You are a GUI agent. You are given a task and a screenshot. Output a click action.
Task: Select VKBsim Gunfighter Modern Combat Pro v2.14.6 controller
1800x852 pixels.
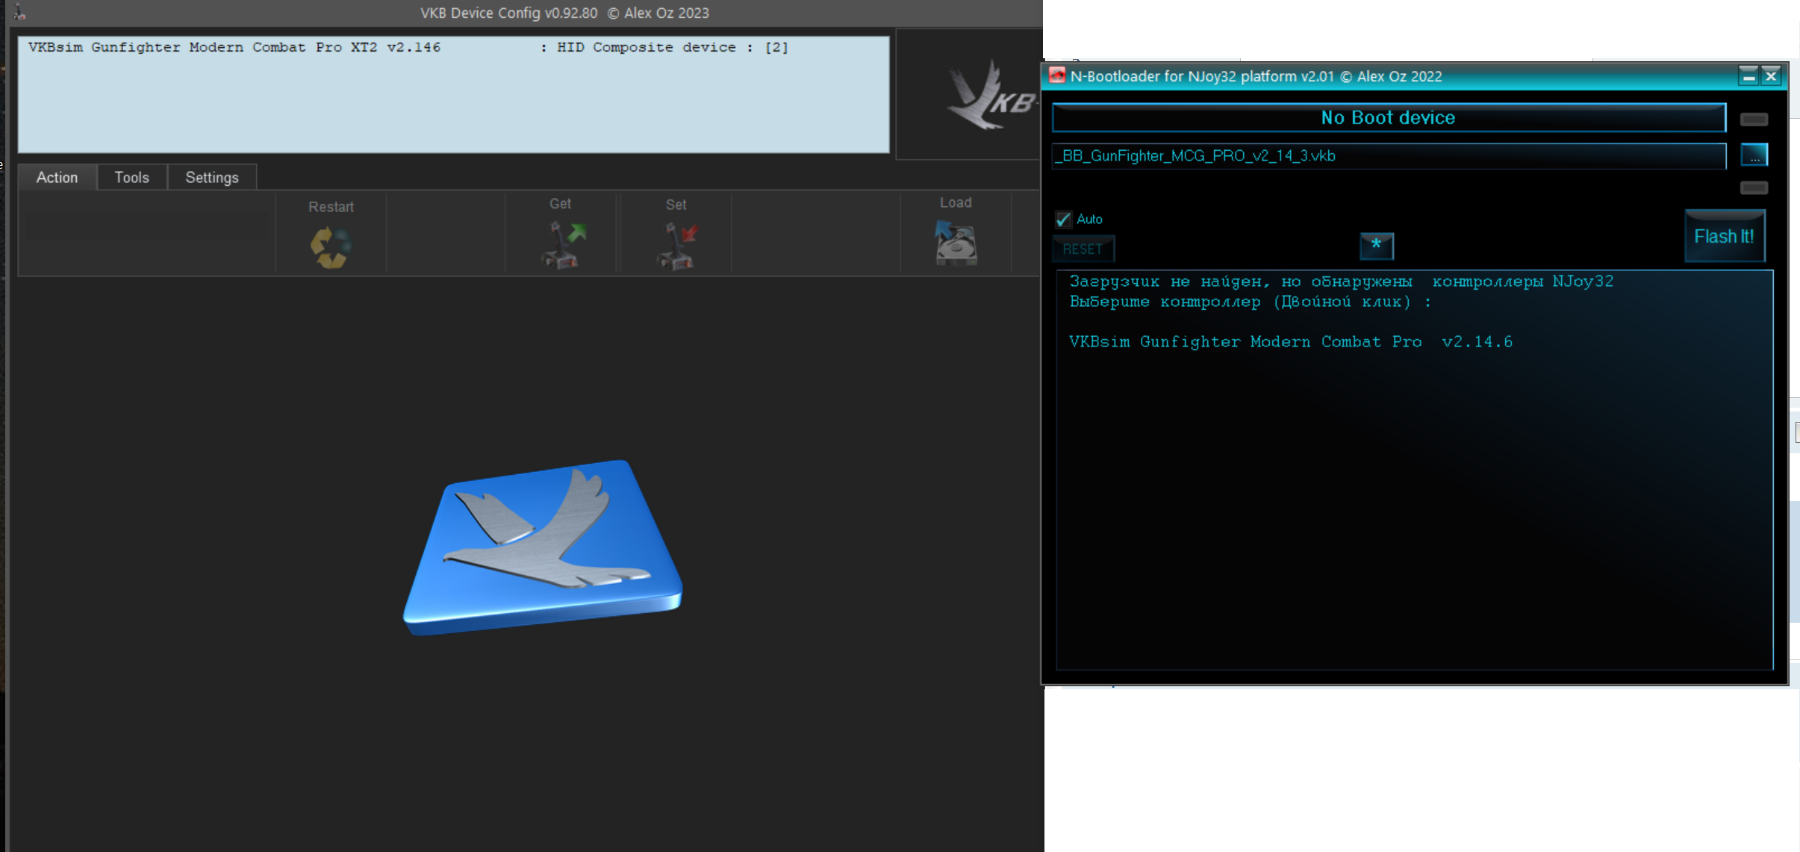[x=1291, y=342]
